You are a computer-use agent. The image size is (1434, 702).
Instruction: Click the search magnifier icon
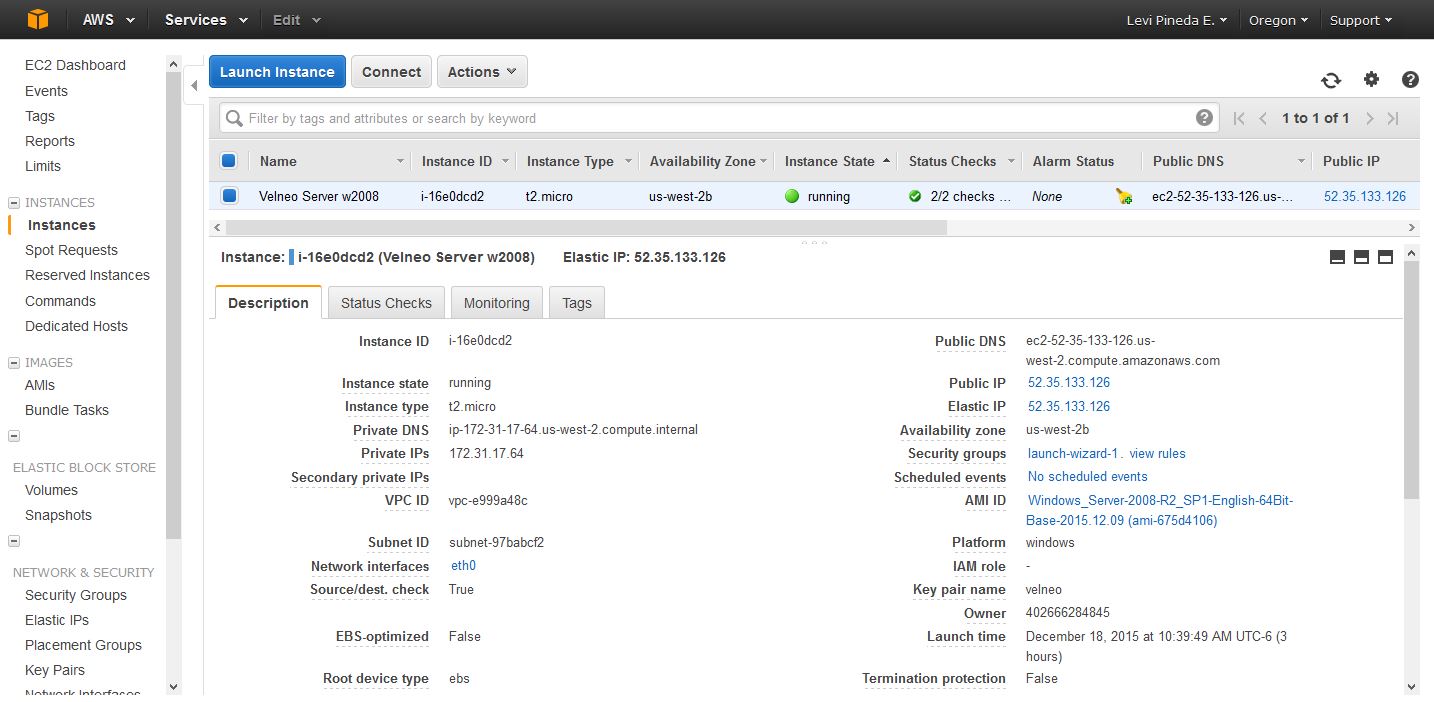pos(235,119)
